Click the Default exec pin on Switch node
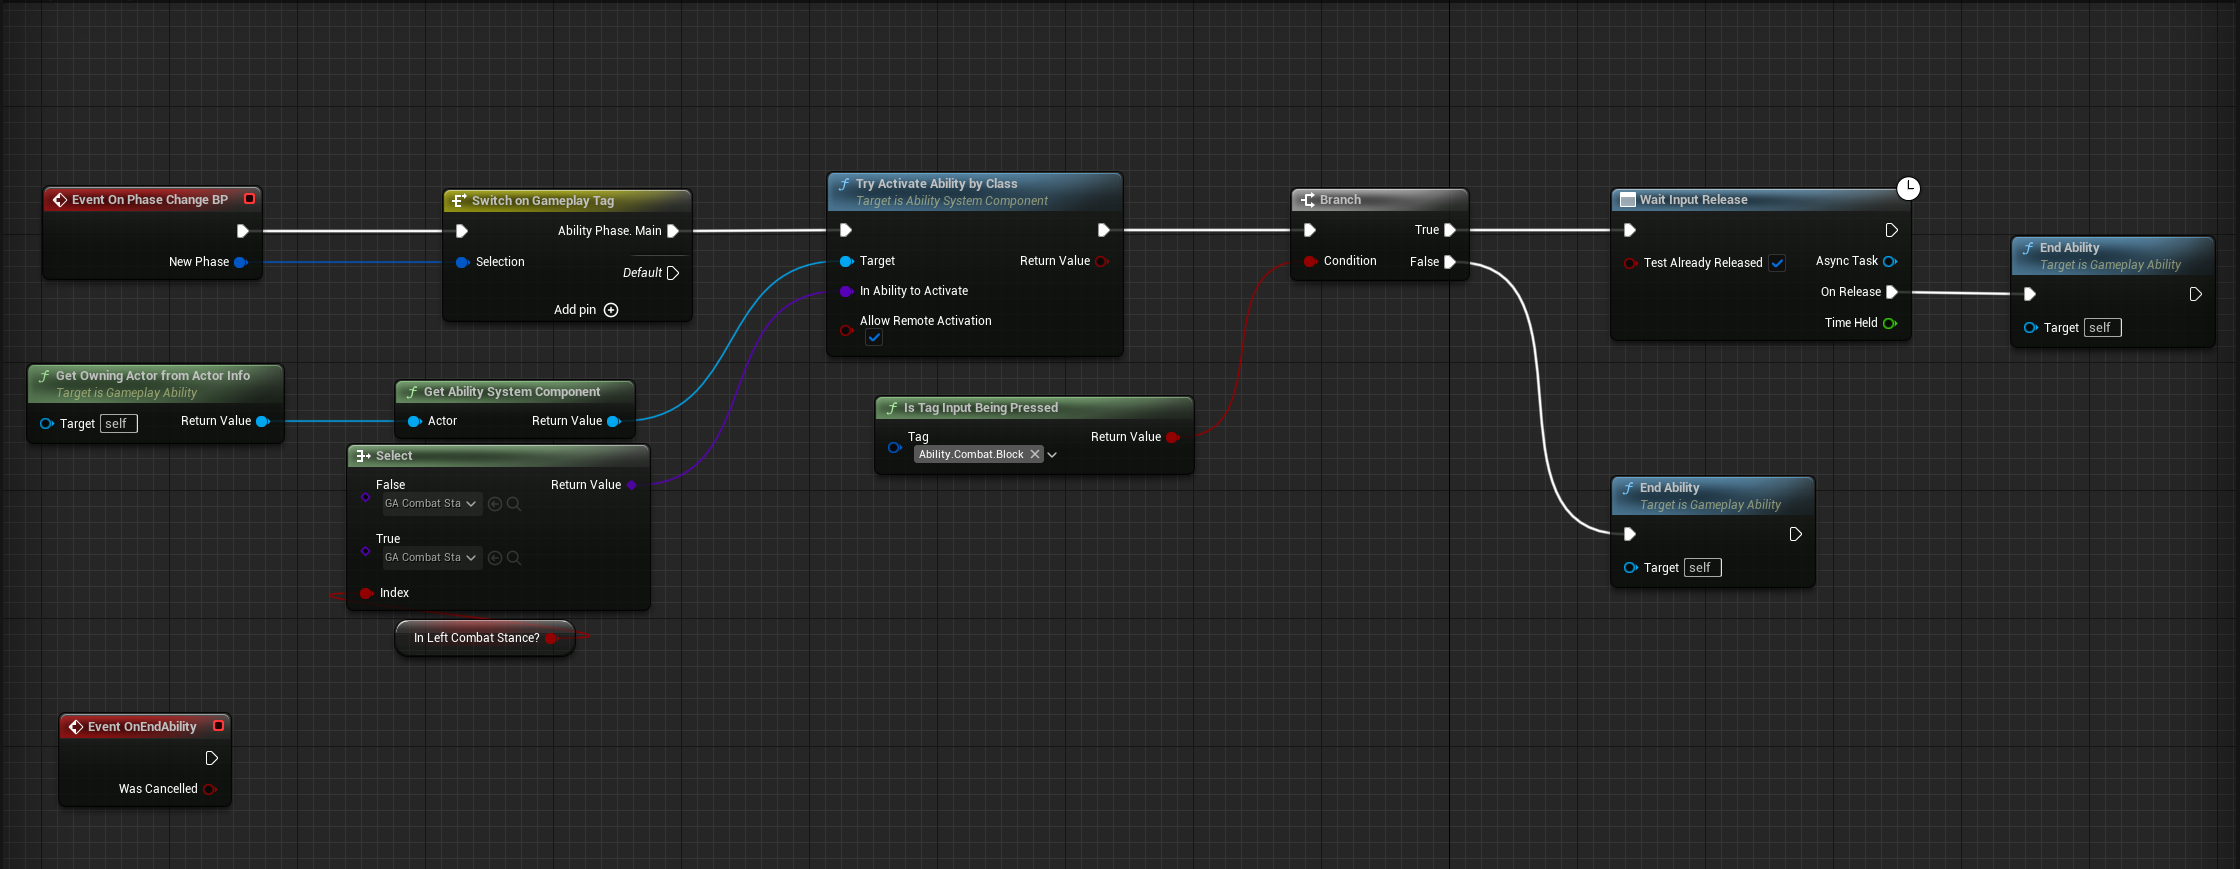Image resolution: width=2240 pixels, height=869 pixels. point(673,273)
